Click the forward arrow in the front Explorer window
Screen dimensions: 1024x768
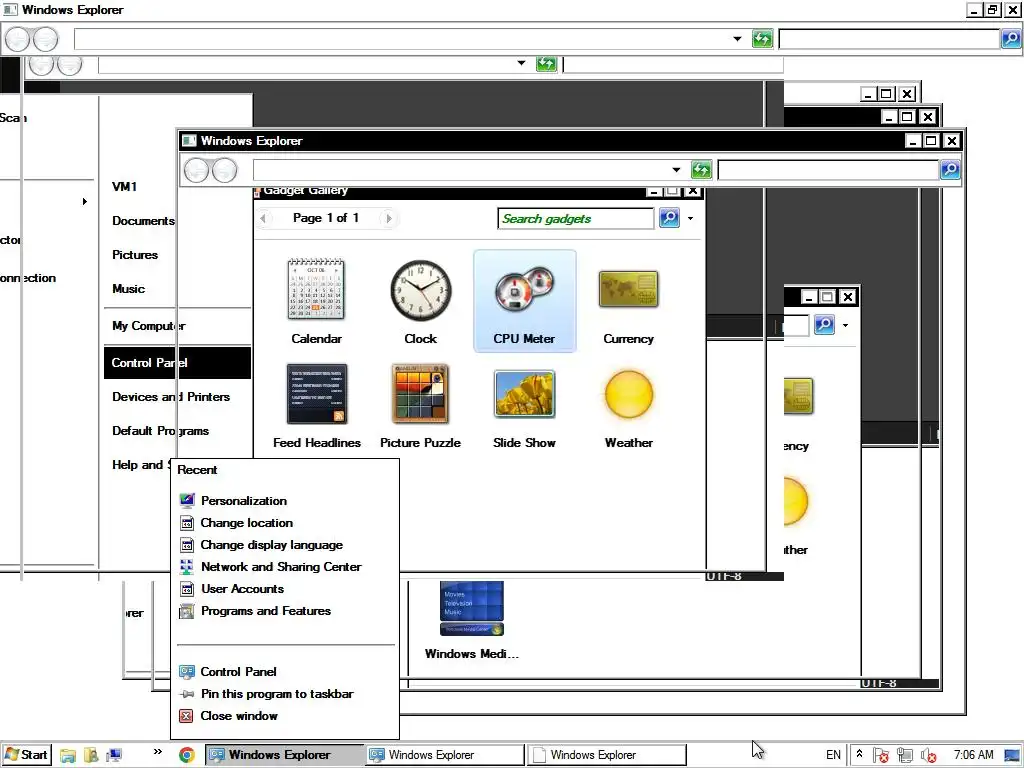pyautogui.click(x=225, y=170)
